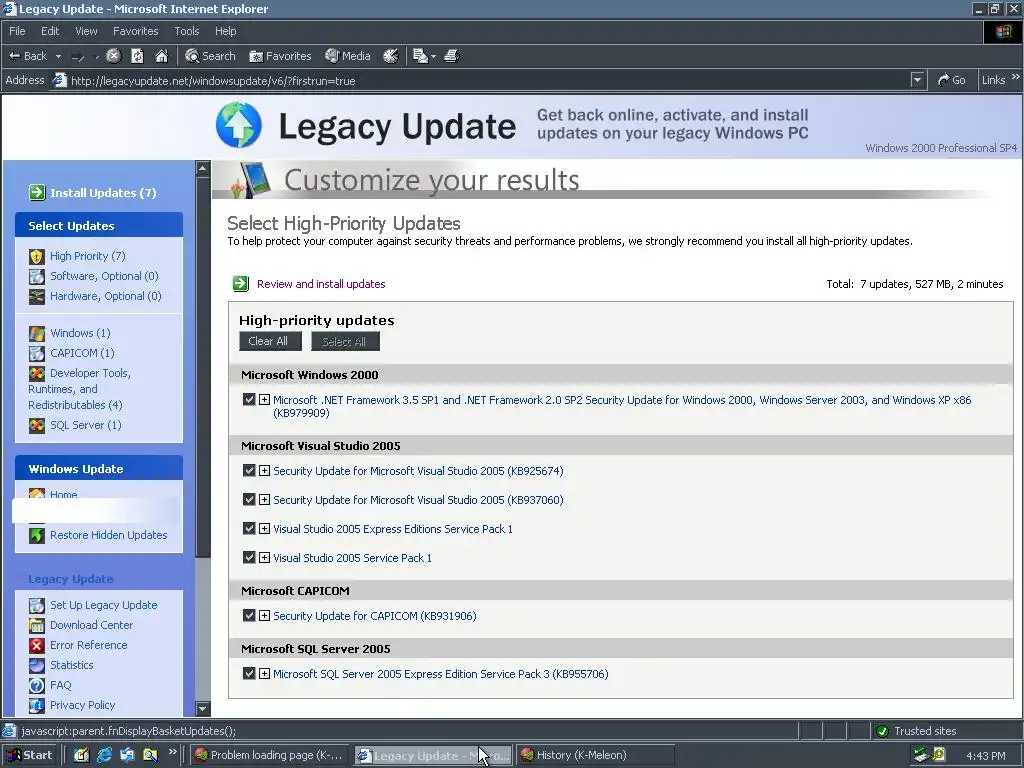Image resolution: width=1024 pixels, height=768 pixels.
Task: Click the Error Reference red X icon
Action: point(37,645)
